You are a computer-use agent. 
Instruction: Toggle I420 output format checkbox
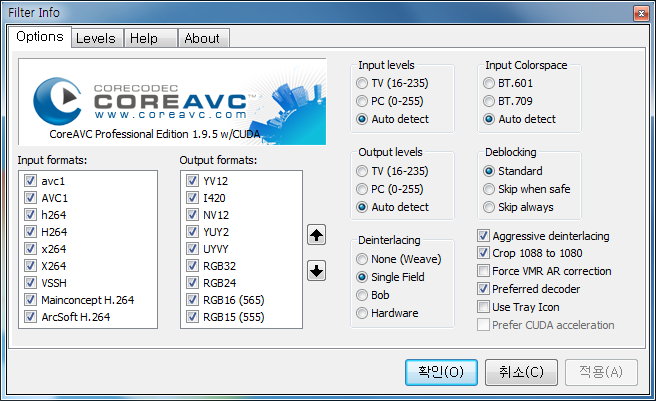[x=192, y=198]
